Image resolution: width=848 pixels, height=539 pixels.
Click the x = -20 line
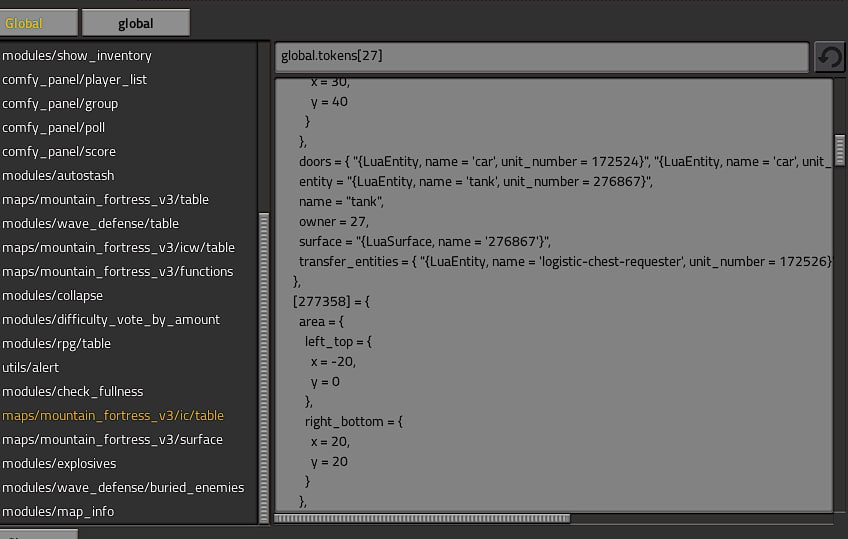click(333, 362)
